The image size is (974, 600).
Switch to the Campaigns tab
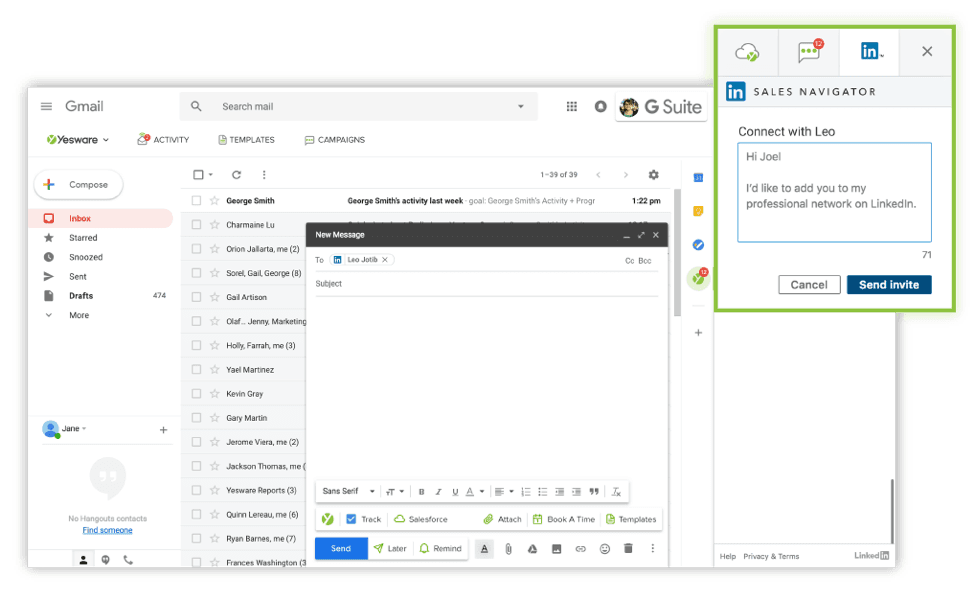pyautogui.click(x=335, y=140)
